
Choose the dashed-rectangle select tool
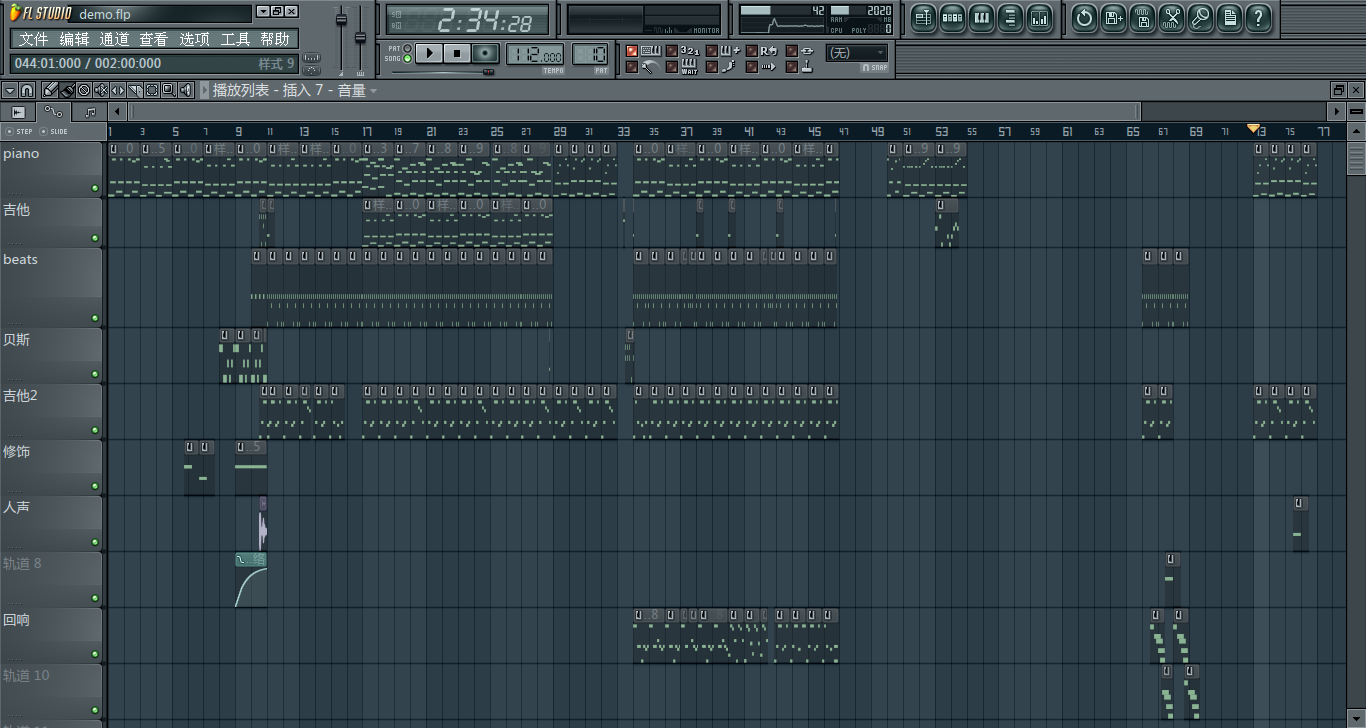click(x=151, y=90)
